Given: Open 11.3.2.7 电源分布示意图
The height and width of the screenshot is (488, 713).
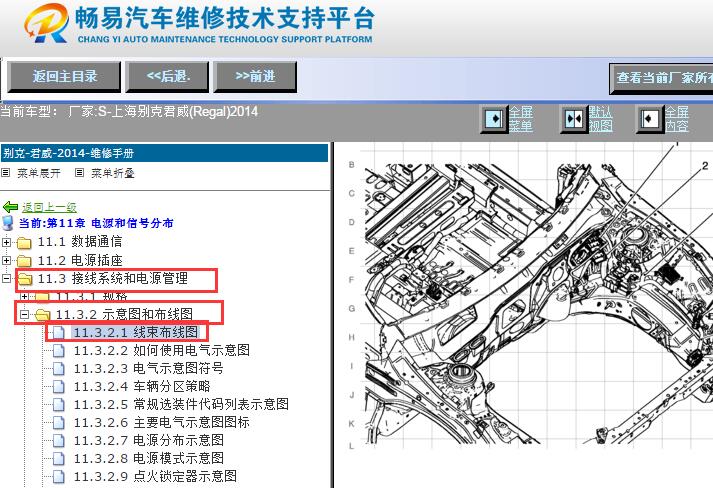Looking at the screenshot, I should [148, 440].
